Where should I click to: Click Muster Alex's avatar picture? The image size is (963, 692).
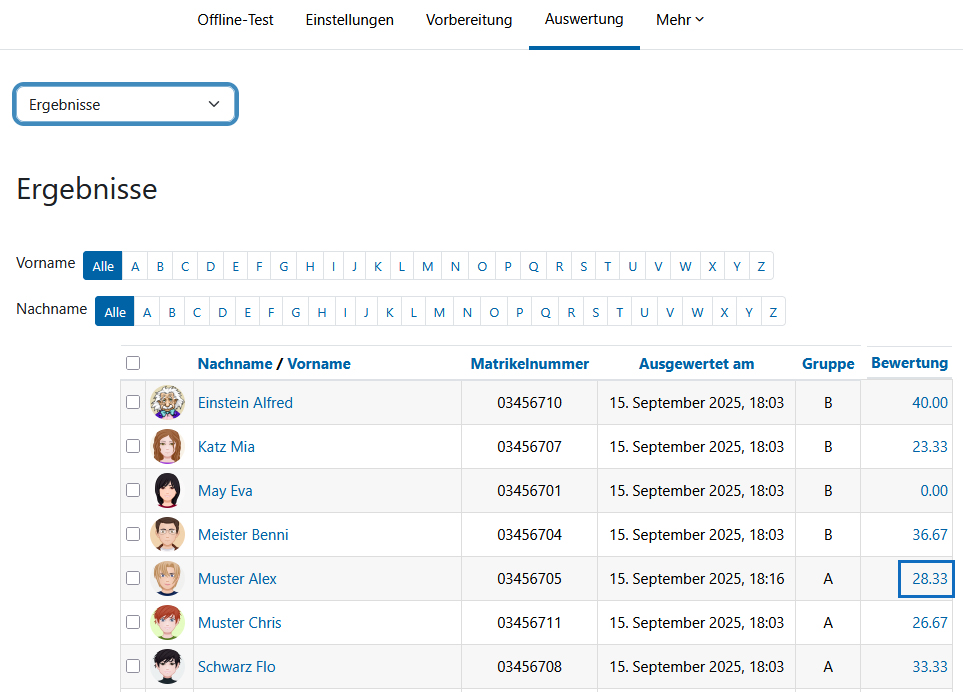[x=167, y=578]
